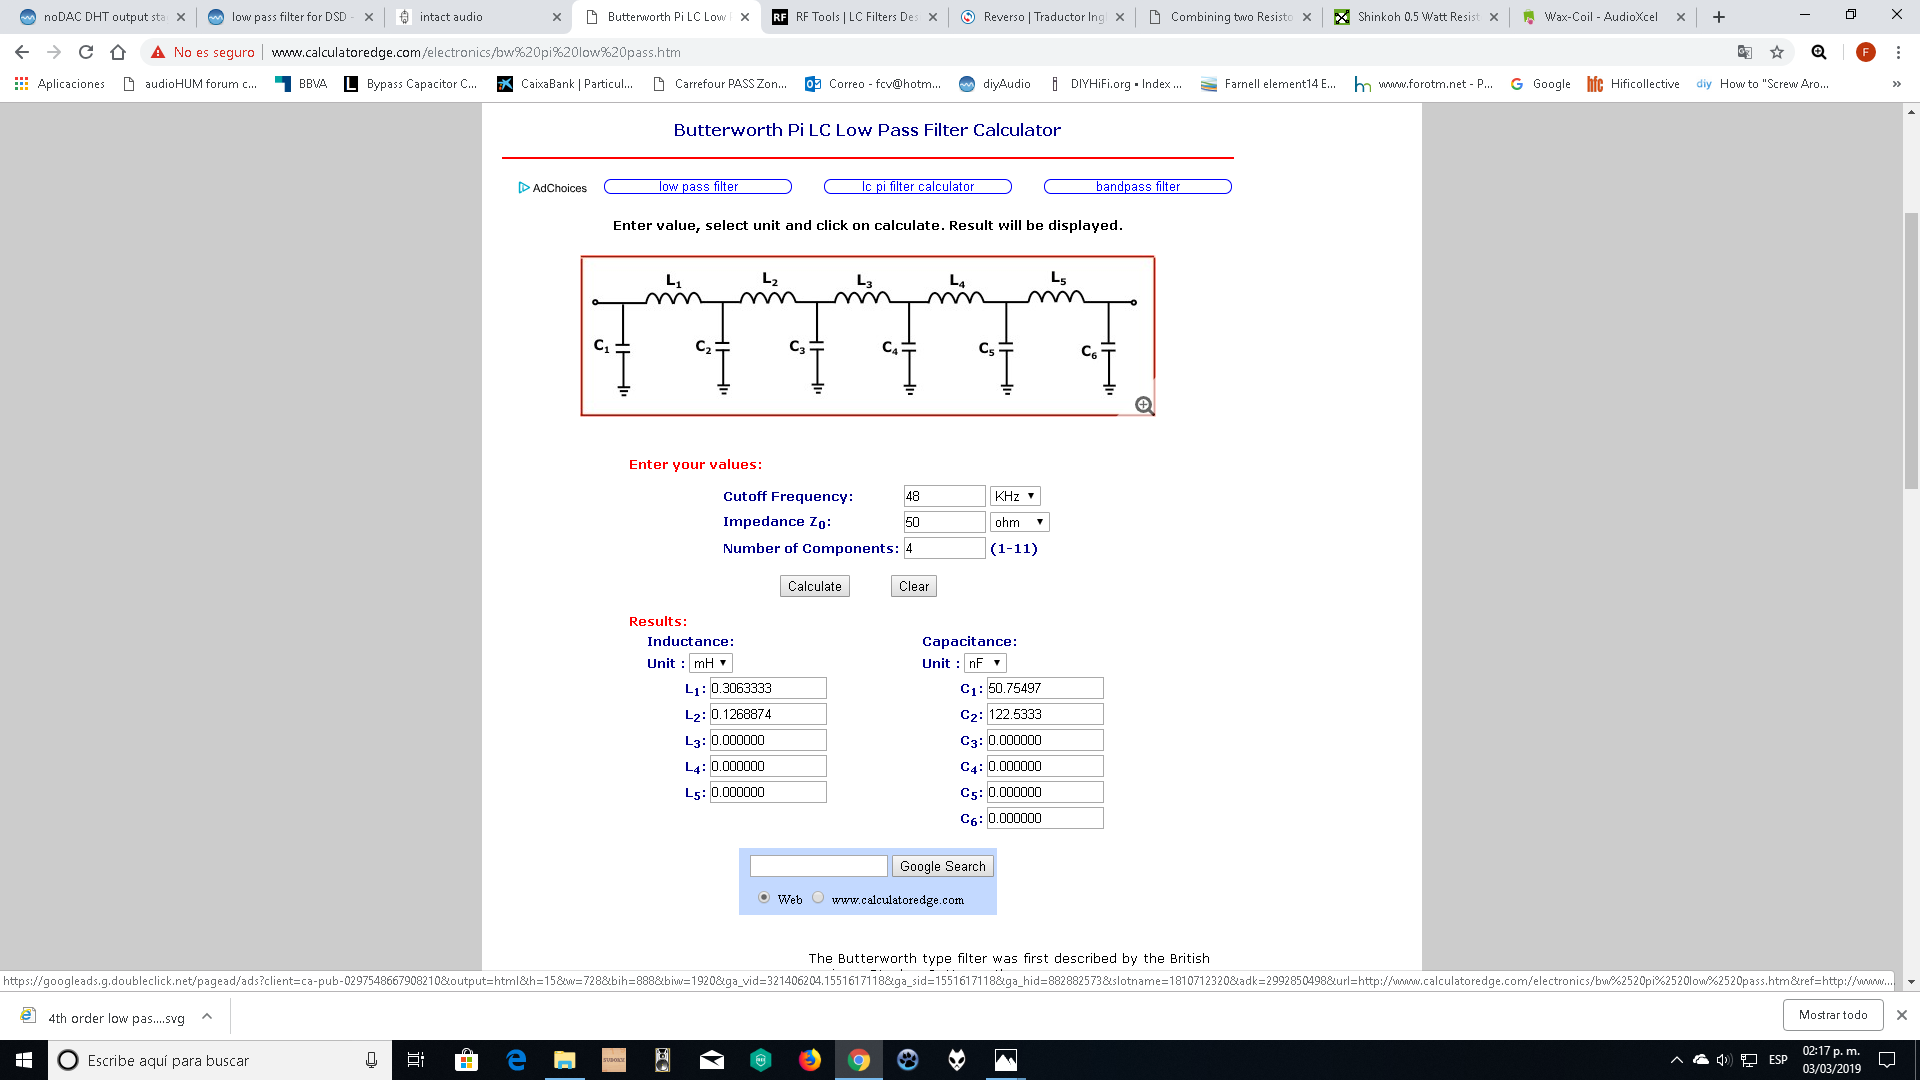Open impedance ohm unit dropdown
The width and height of the screenshot is (1920, 1080).
point(1019,522)
